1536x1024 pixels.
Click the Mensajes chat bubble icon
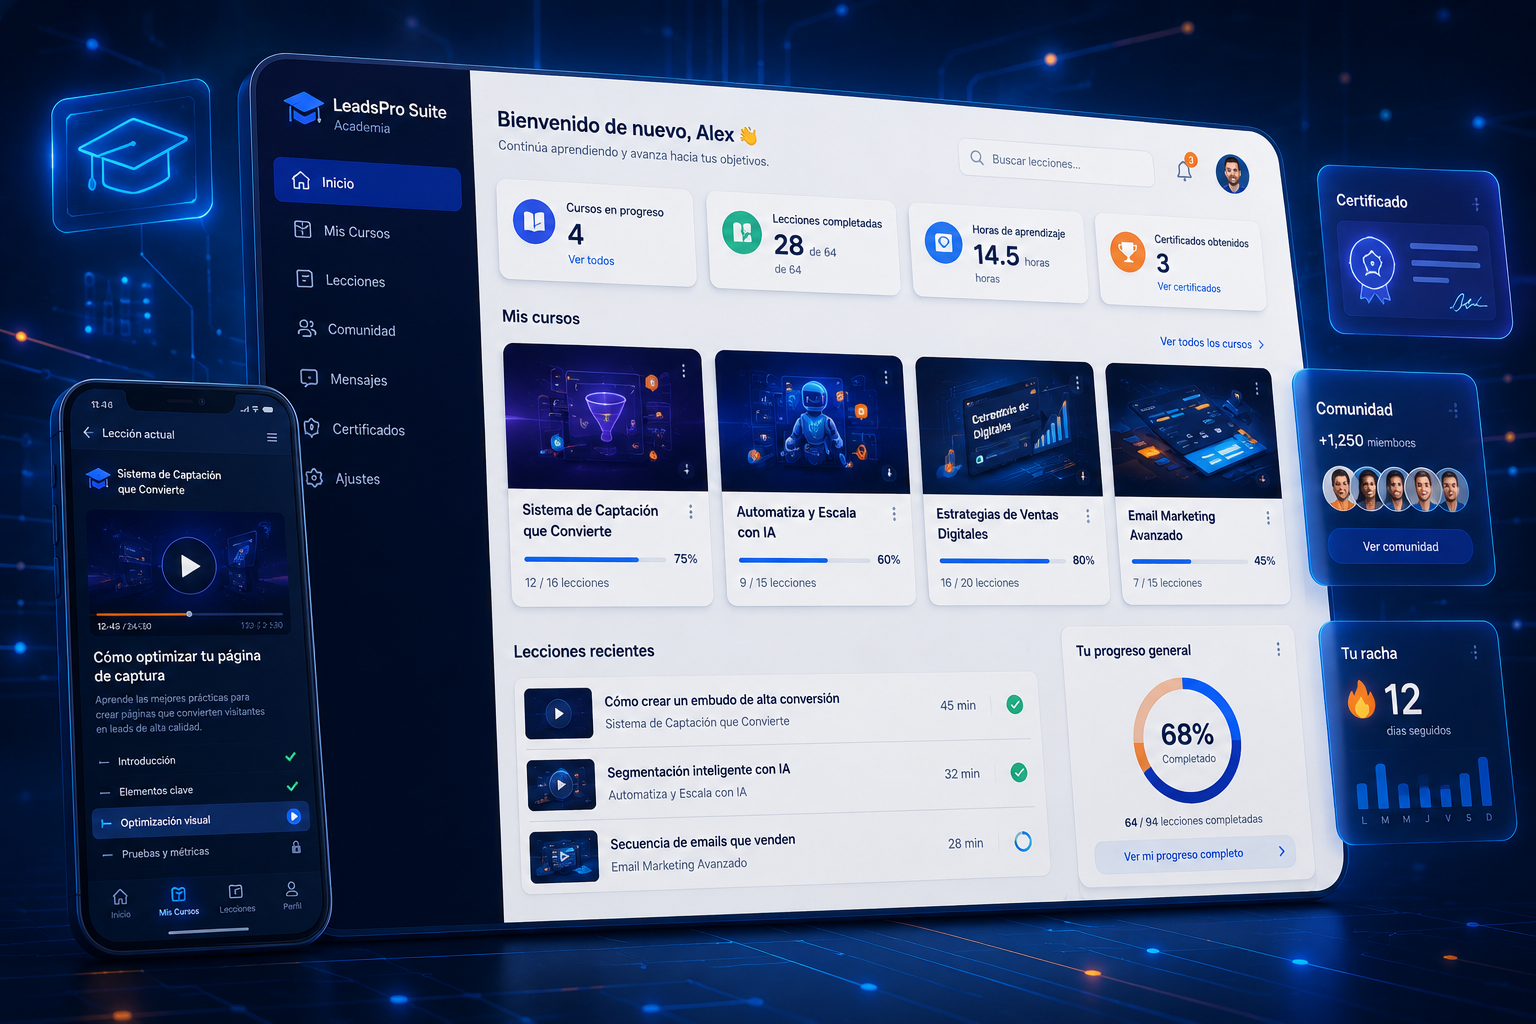309,378
